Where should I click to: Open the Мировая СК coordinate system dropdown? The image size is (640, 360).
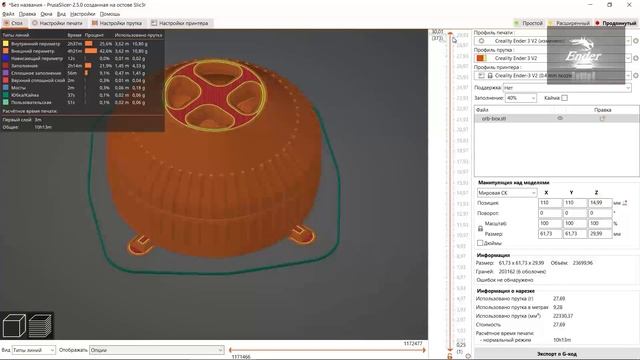(507, 193)
